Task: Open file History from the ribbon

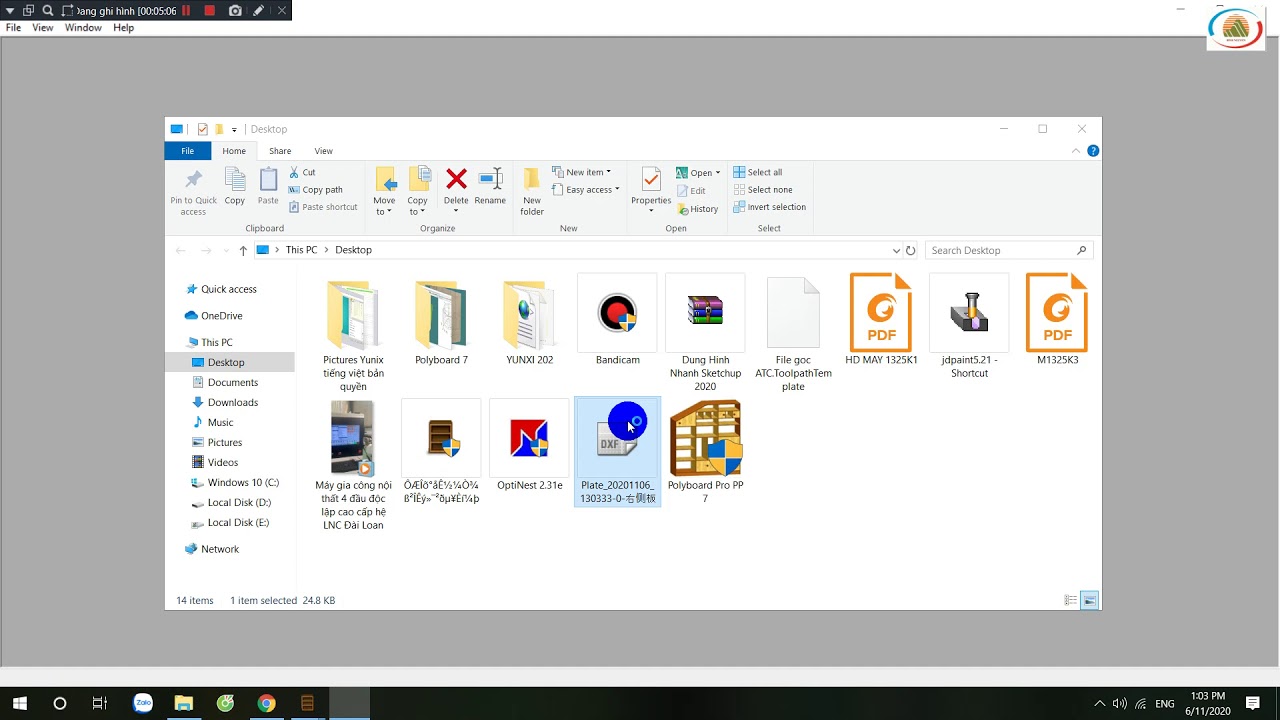Action: coord(697,209)
